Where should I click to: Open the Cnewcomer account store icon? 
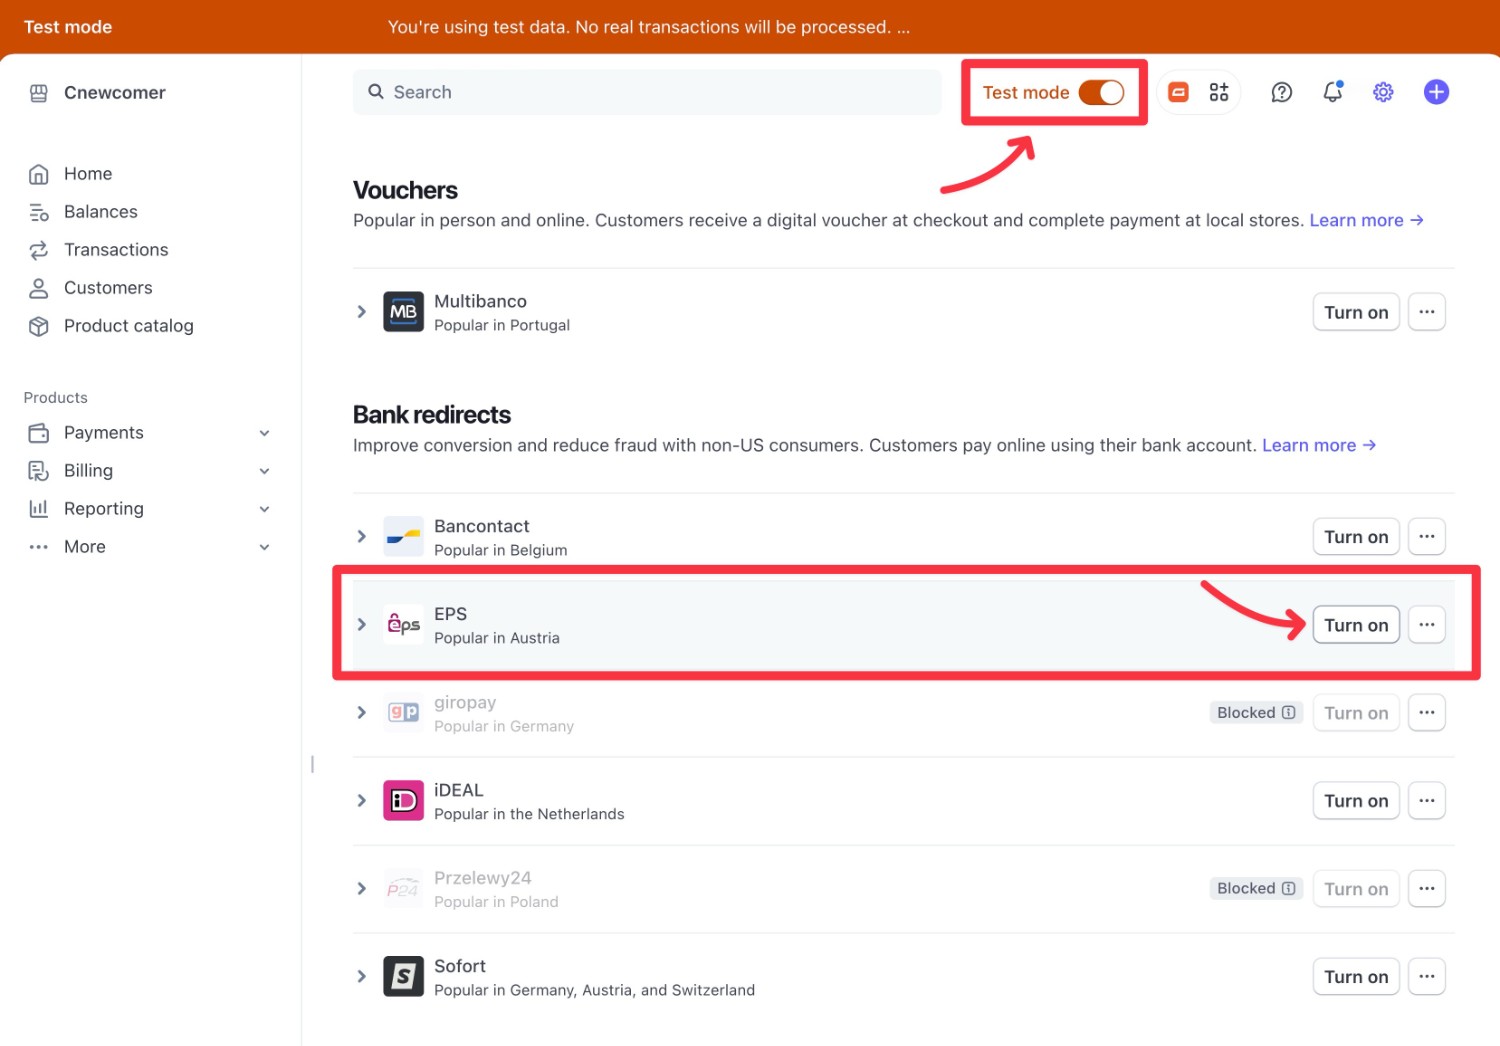click(x=39, y=93)
